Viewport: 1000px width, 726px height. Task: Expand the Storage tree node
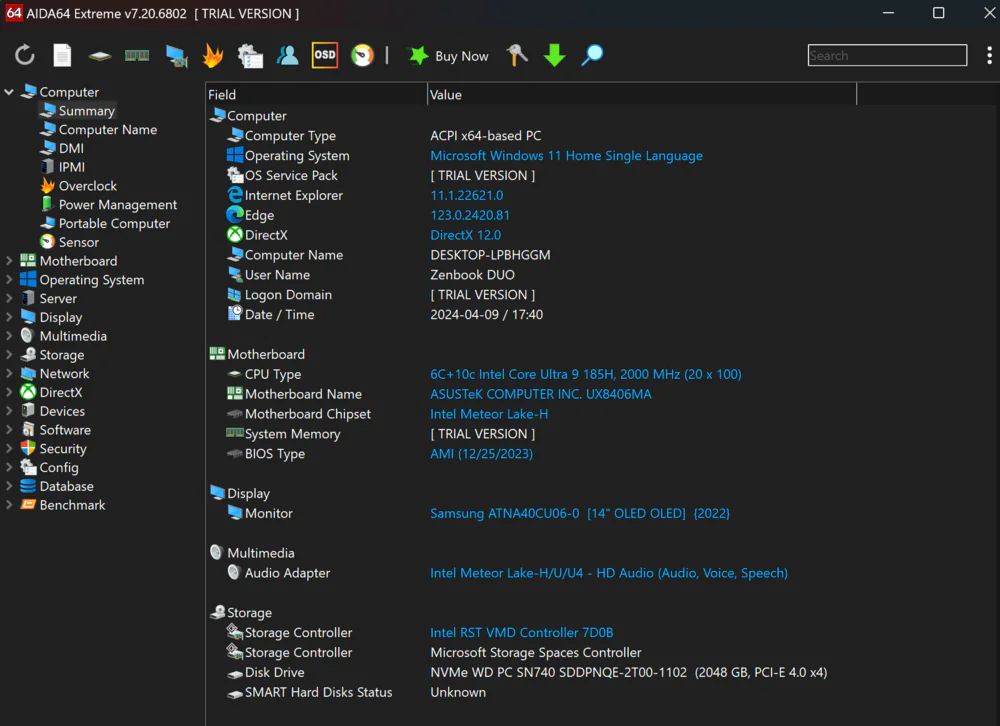click(x=9, y=355)
